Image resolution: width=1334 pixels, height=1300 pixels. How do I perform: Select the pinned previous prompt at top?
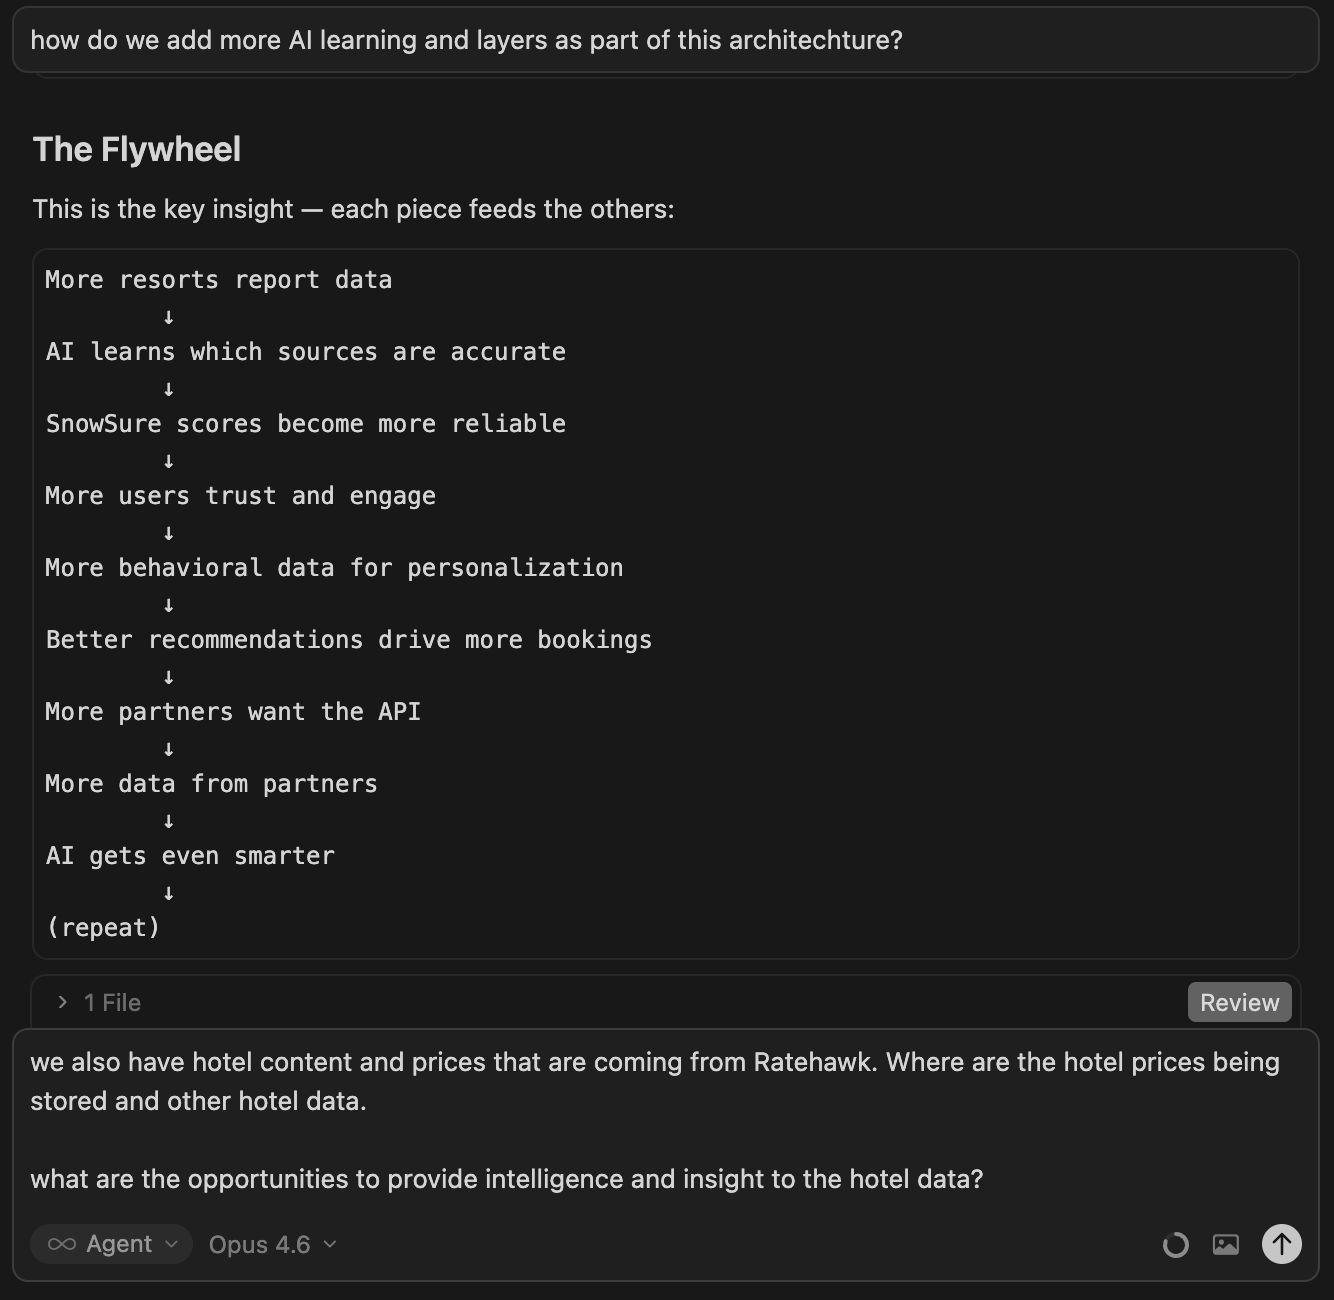pos(666,40)
